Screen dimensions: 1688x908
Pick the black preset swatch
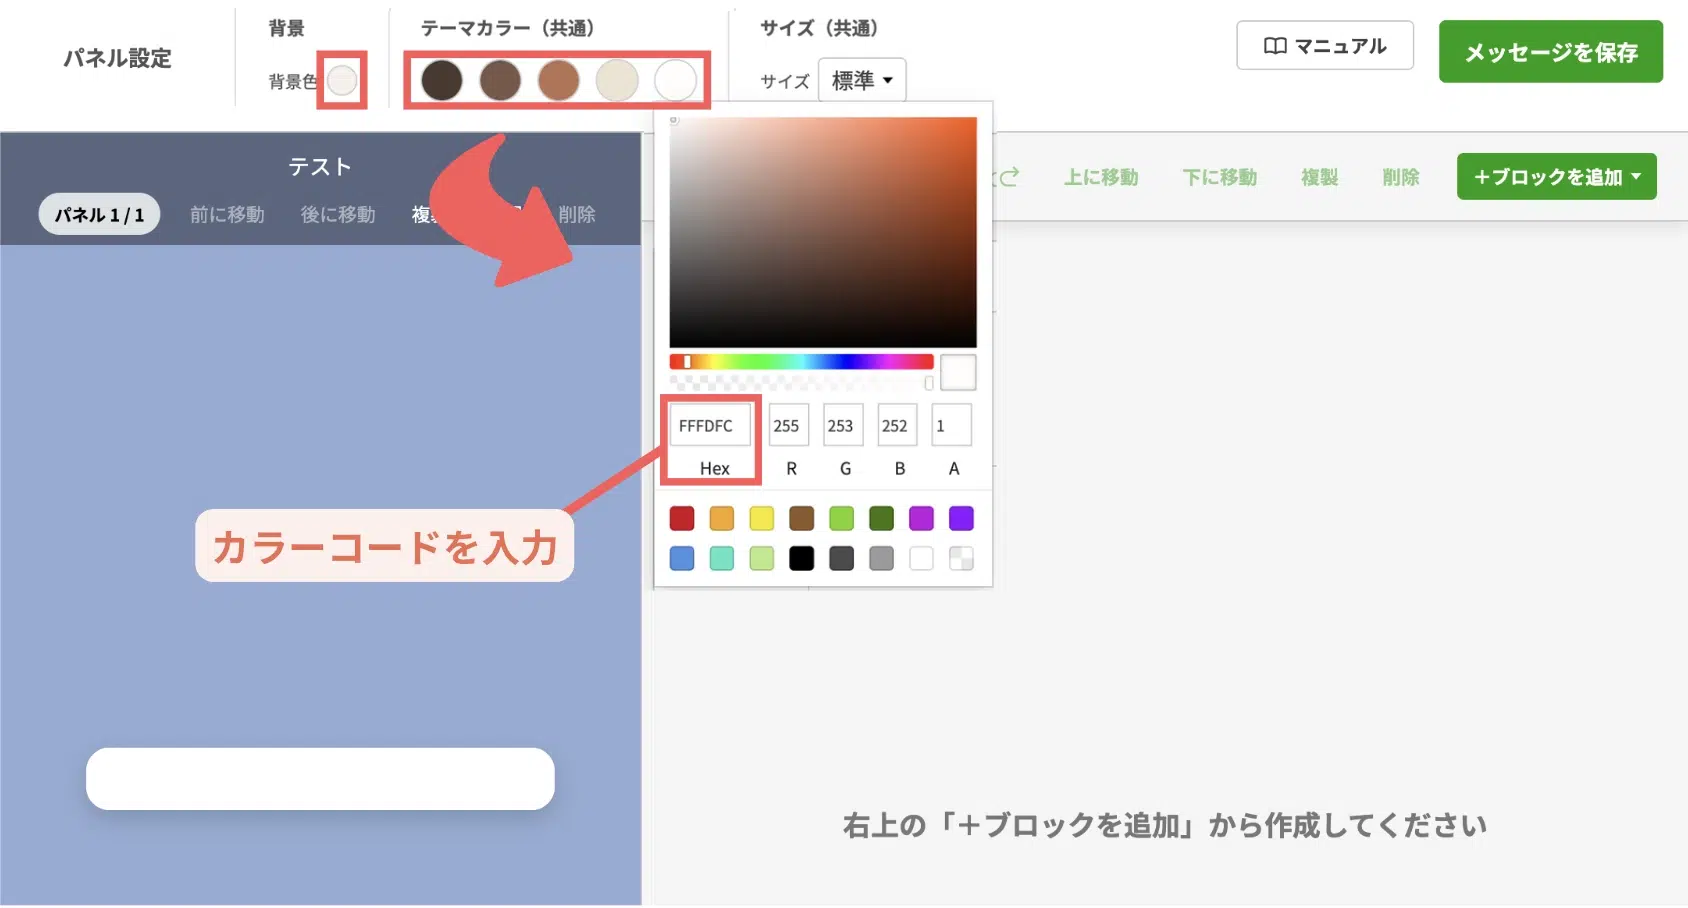coord(802,558)
